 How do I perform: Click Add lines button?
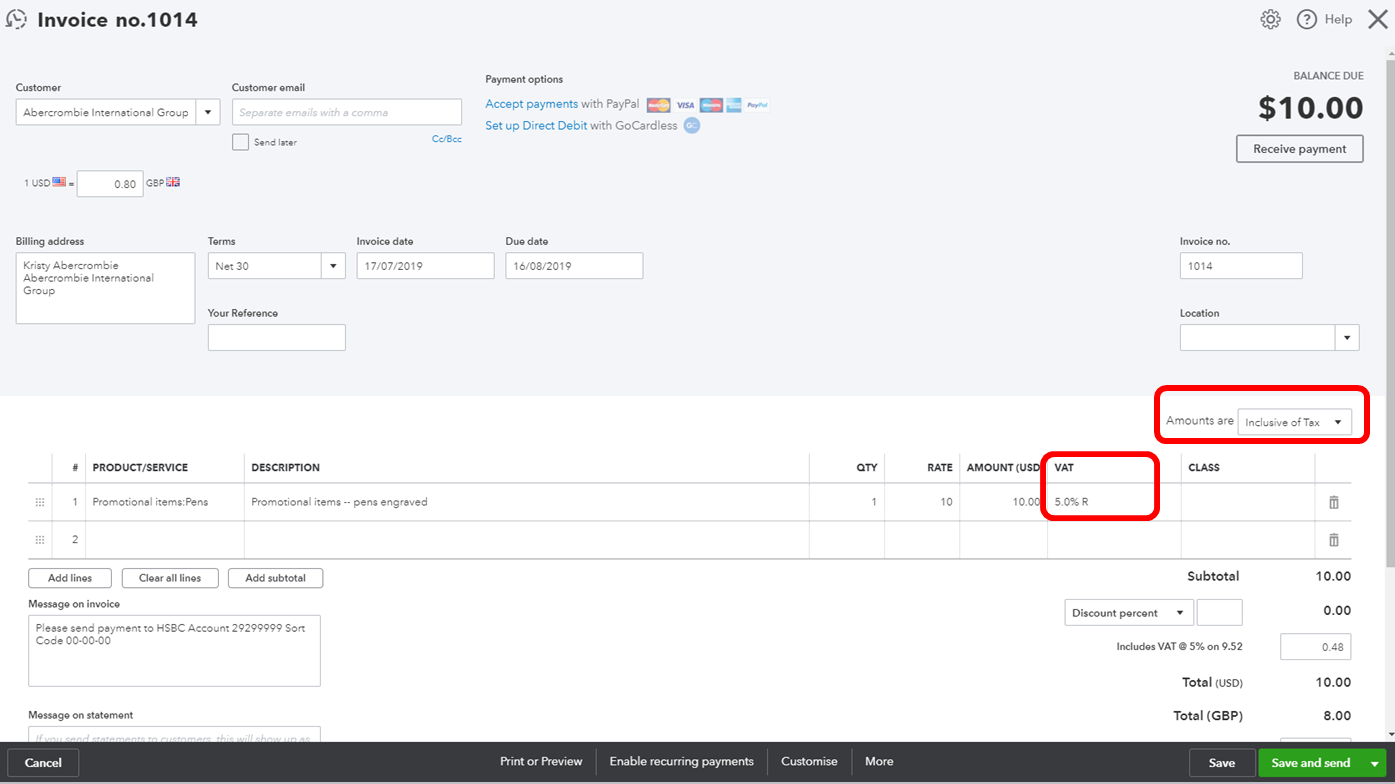[70, 578]
